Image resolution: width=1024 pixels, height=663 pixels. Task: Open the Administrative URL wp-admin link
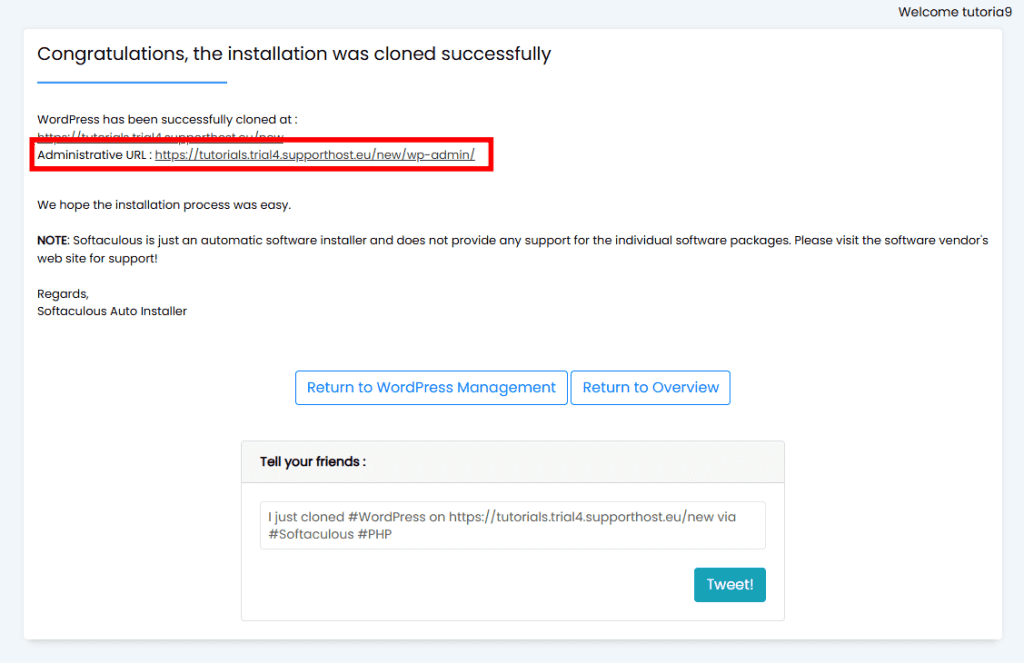point(314,155)
